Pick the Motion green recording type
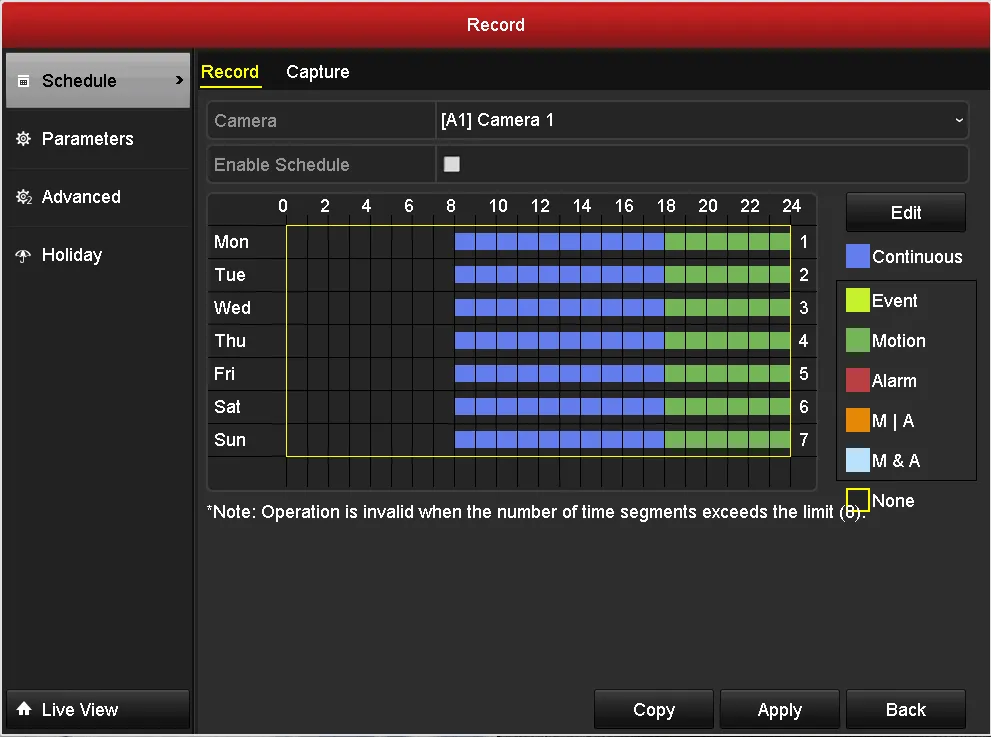The image size is (991, 737). pyautogui.click(x=858, y=341)
